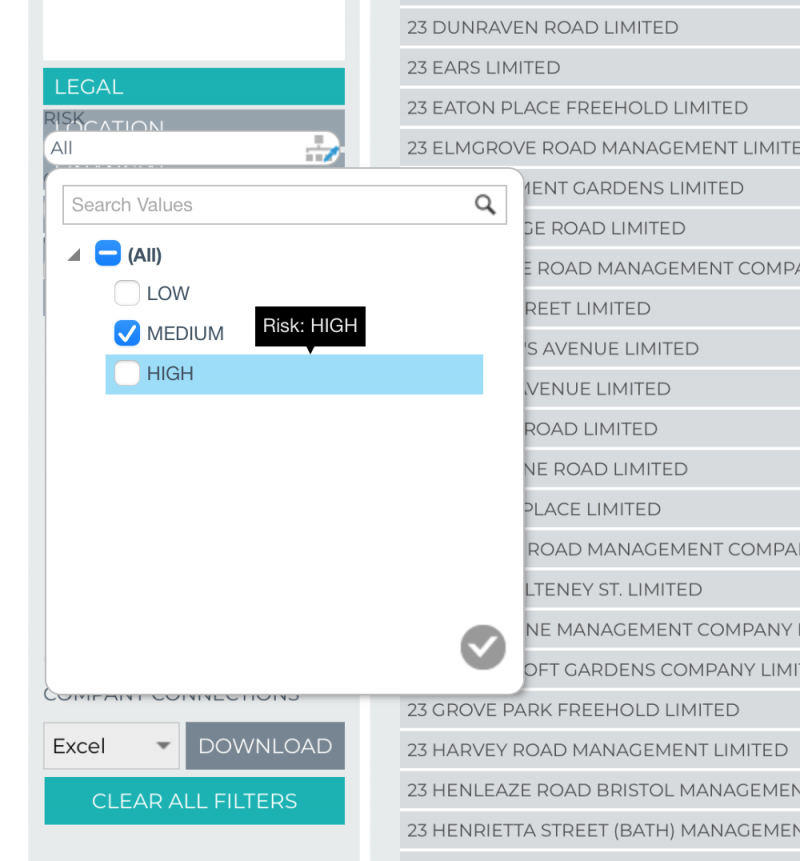Click CLEAR ALL FILTERS
The height and width of the screenshot is (861, 800).
pos(194,800)
